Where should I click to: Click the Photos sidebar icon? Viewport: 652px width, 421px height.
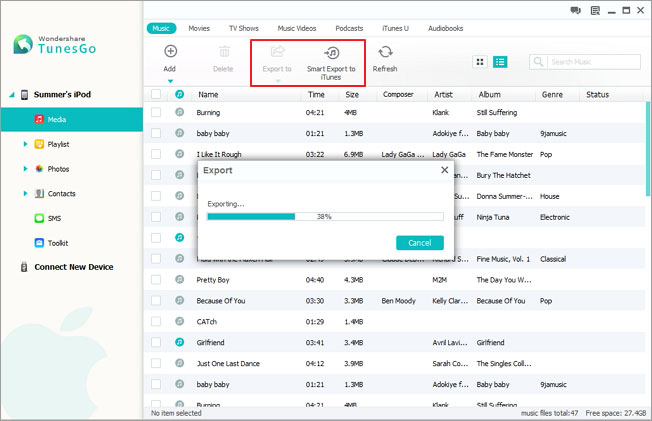click(39, 168)
